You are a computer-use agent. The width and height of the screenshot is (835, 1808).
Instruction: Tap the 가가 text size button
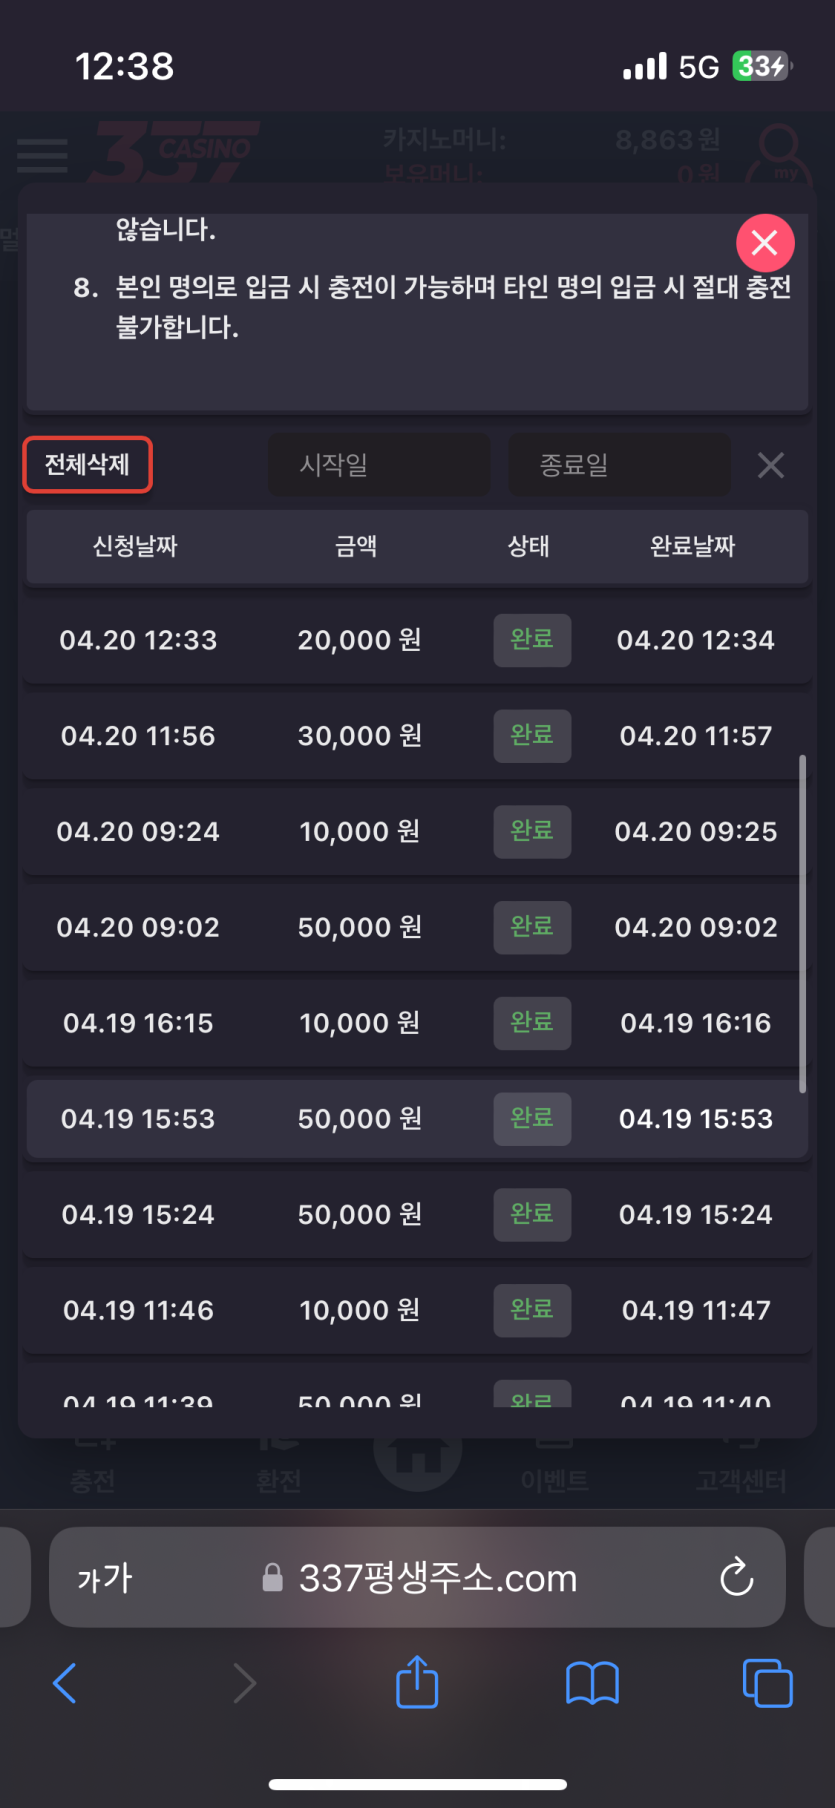pos(105,1578)
